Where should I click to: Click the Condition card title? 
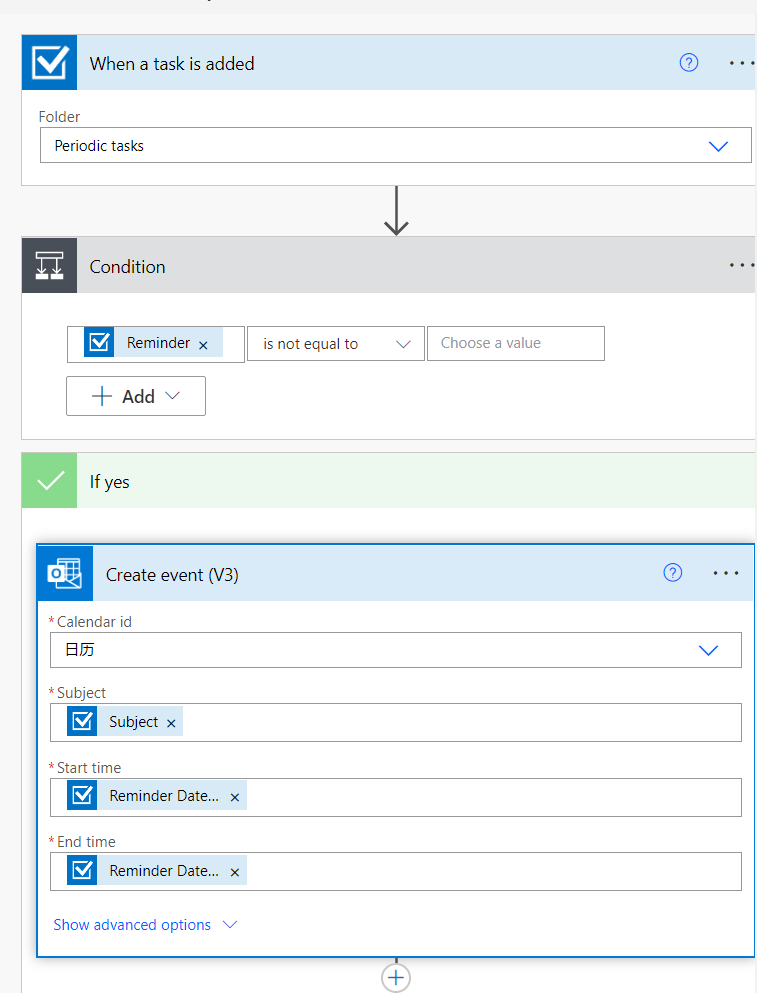(x=127, y=267)
